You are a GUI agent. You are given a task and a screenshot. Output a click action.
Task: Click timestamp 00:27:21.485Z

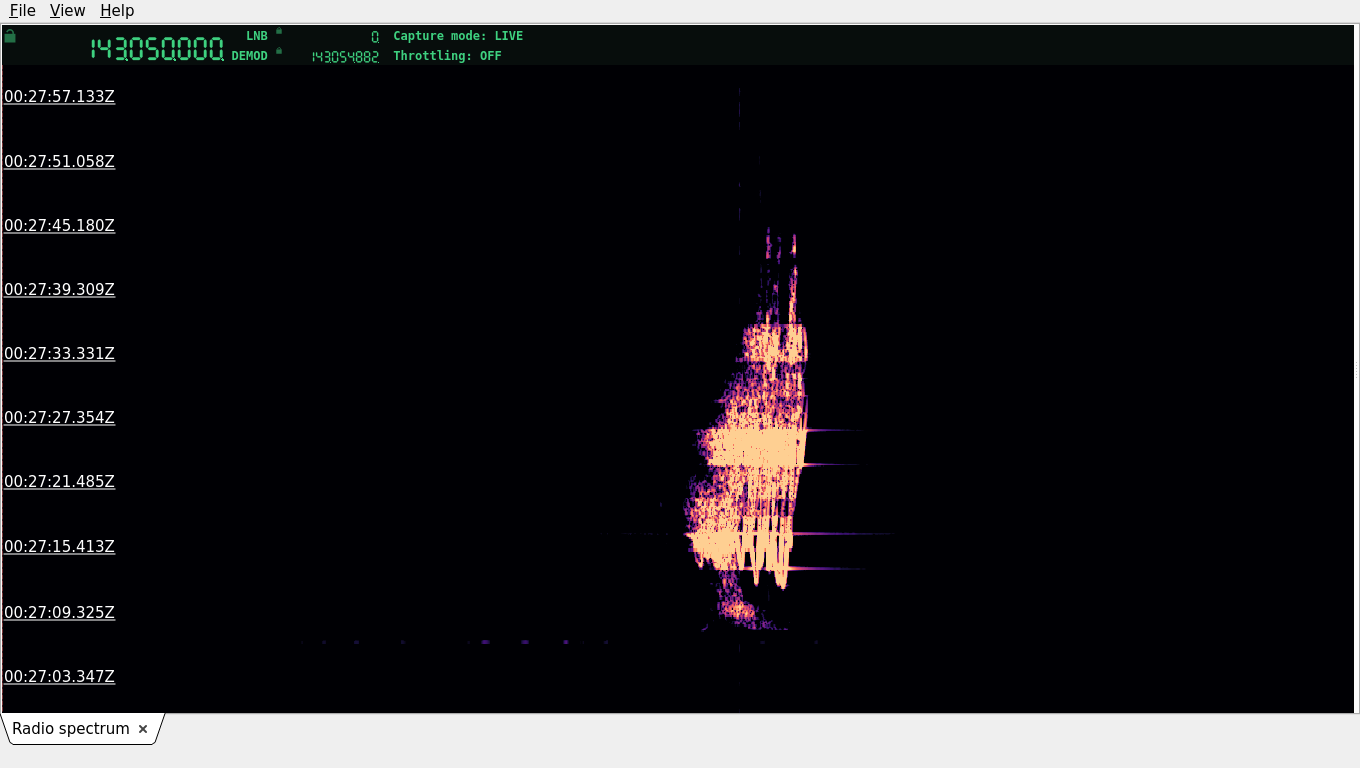tap(60, 482)
